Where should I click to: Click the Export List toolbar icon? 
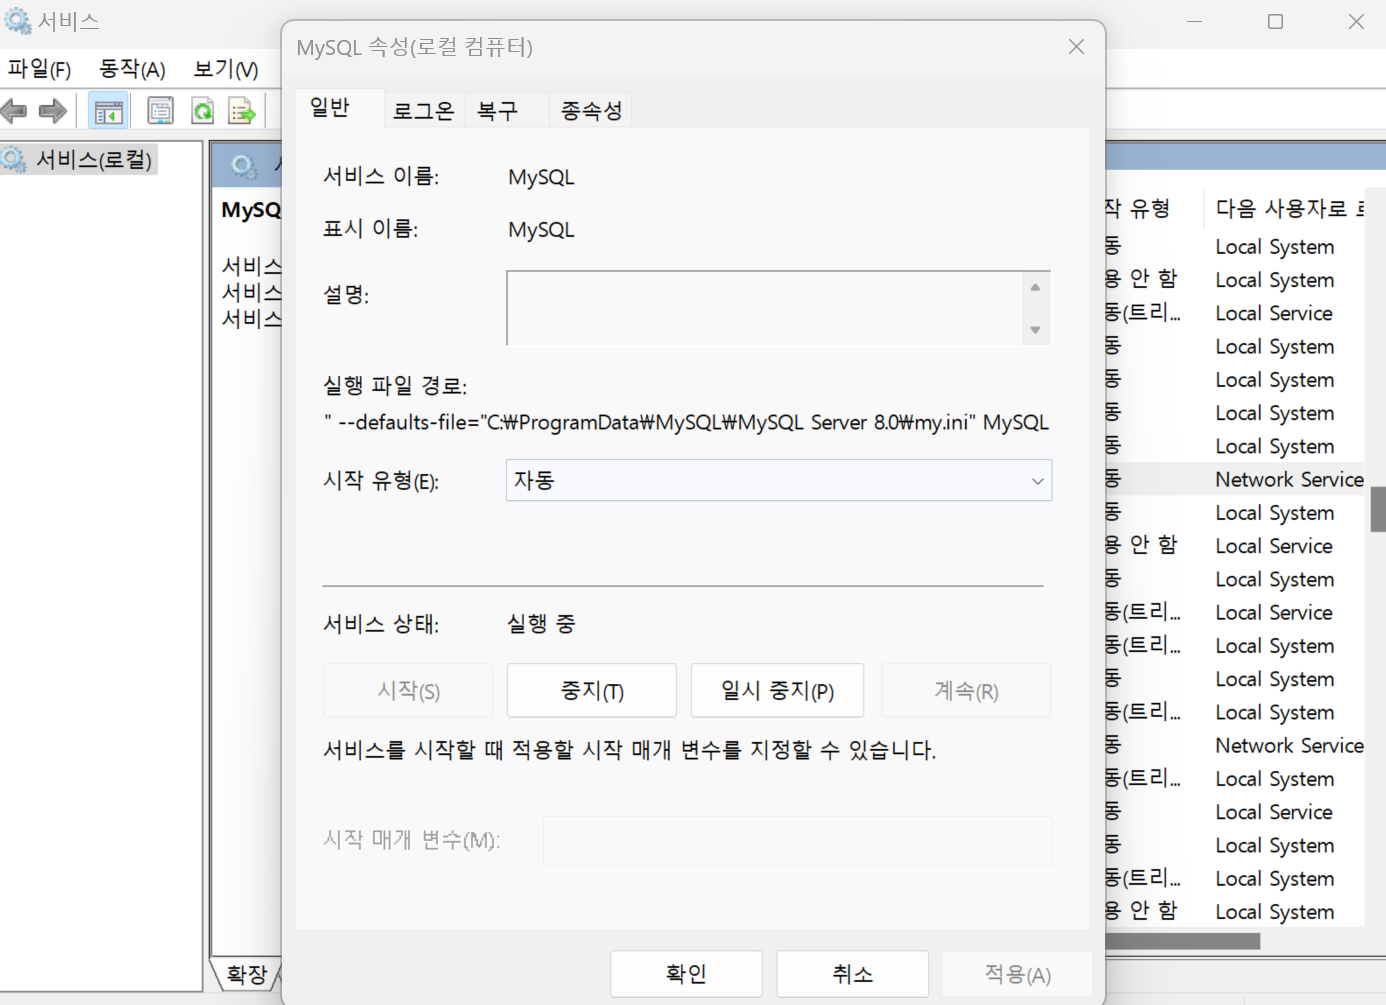242,111
